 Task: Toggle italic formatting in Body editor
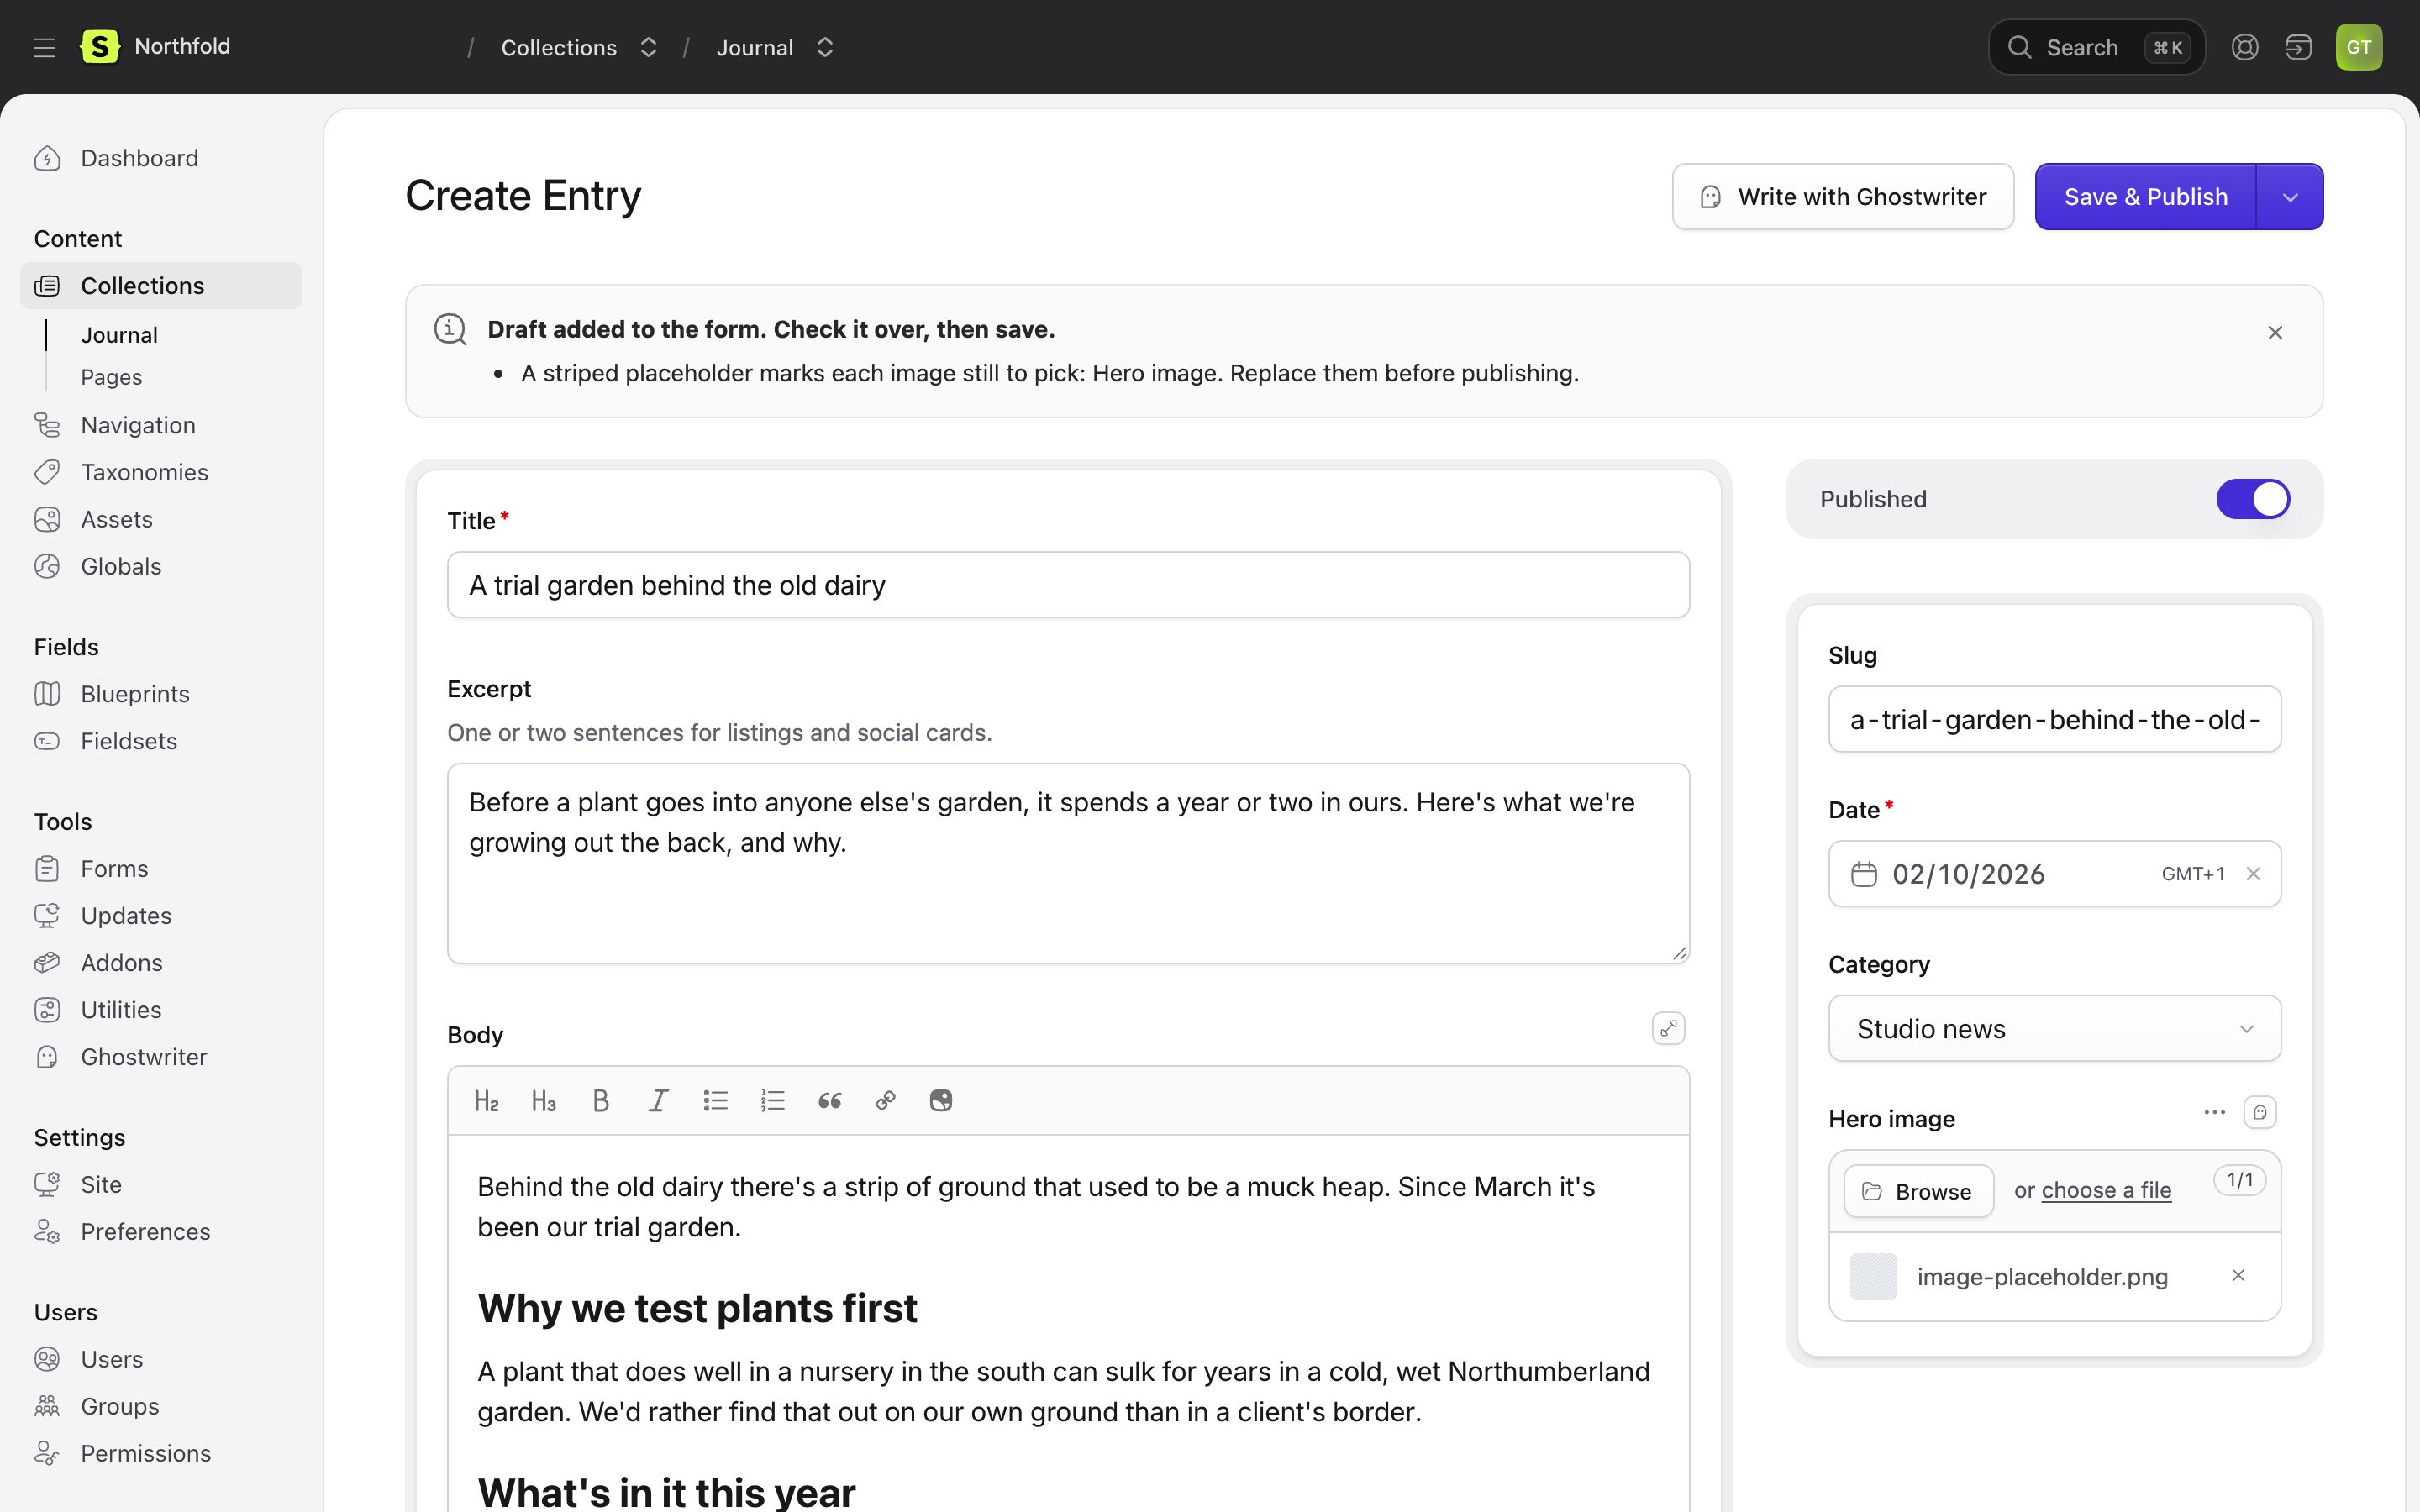(x=658, y=1101)
